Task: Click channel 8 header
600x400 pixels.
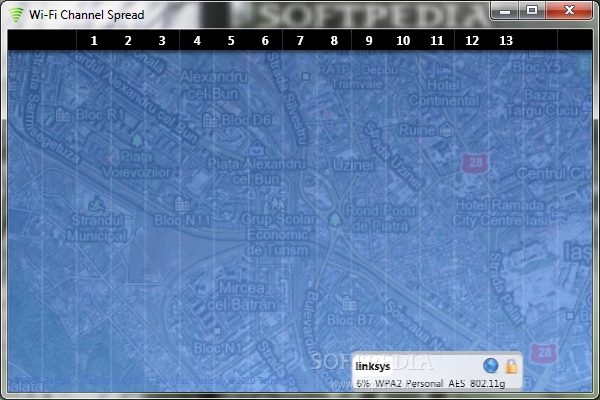Action: point(334,41)
